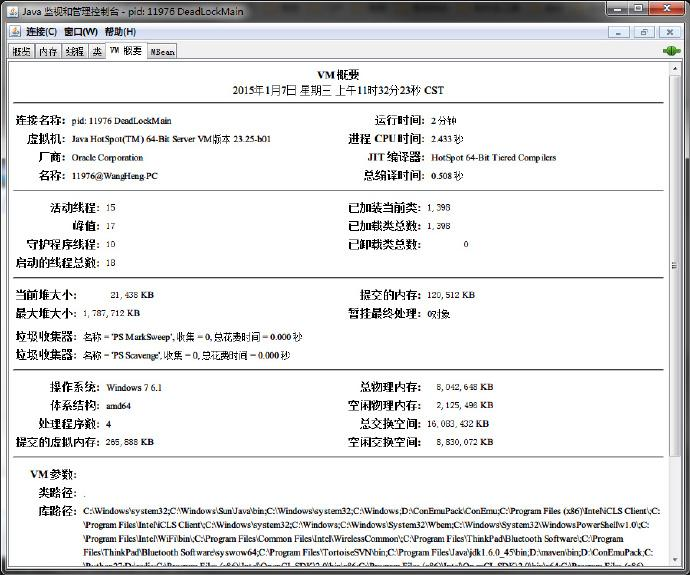Click the VM 参数 label
The image size is (690, 575).
coord(53,474)
